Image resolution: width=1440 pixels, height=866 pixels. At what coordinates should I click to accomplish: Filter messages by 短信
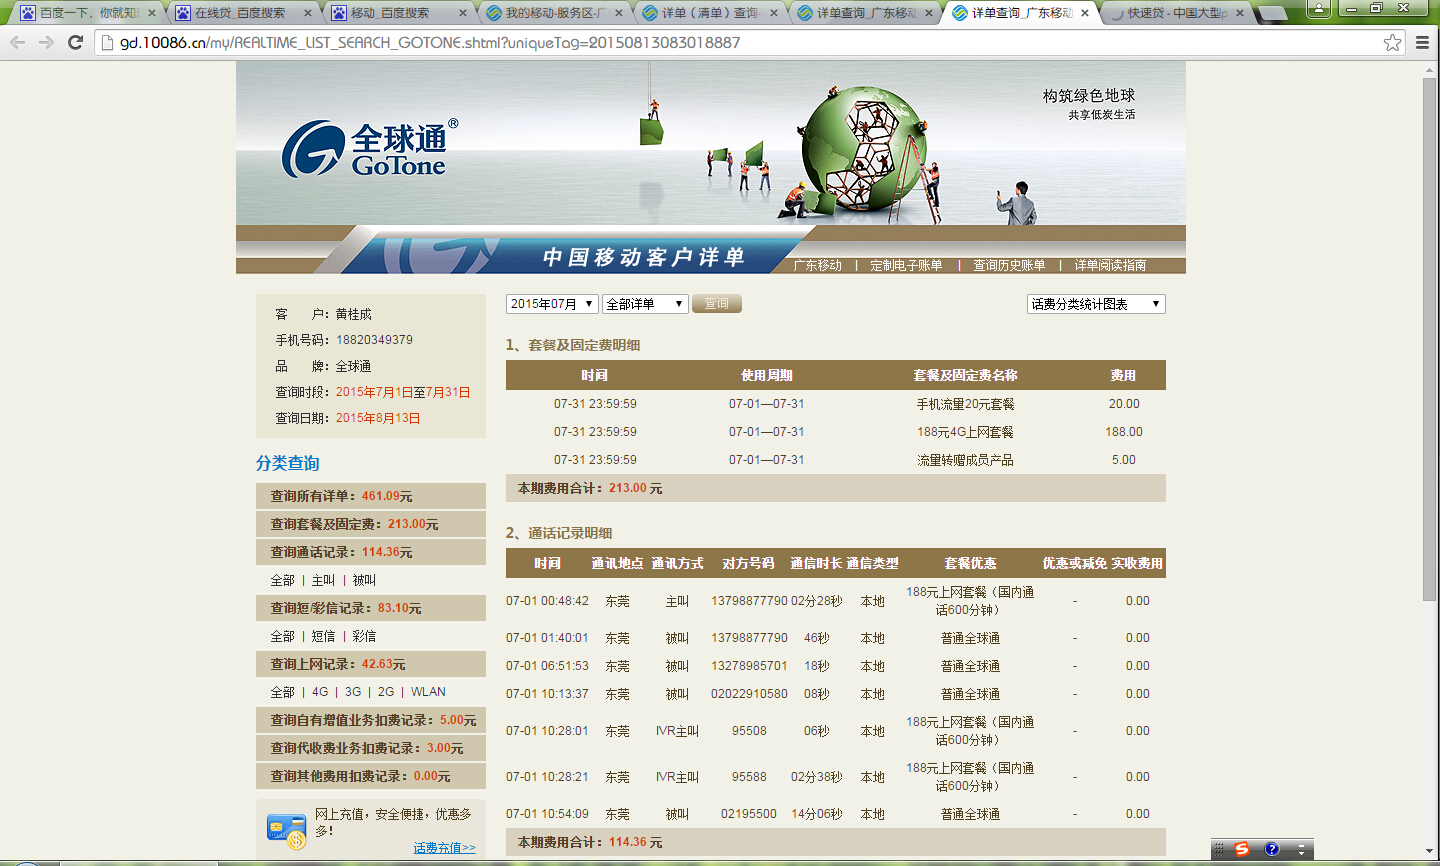click(x=323, y=636)
